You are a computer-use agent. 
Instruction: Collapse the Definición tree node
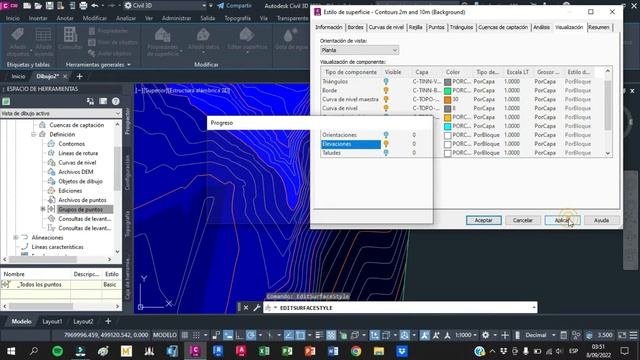tap(33, 134)
